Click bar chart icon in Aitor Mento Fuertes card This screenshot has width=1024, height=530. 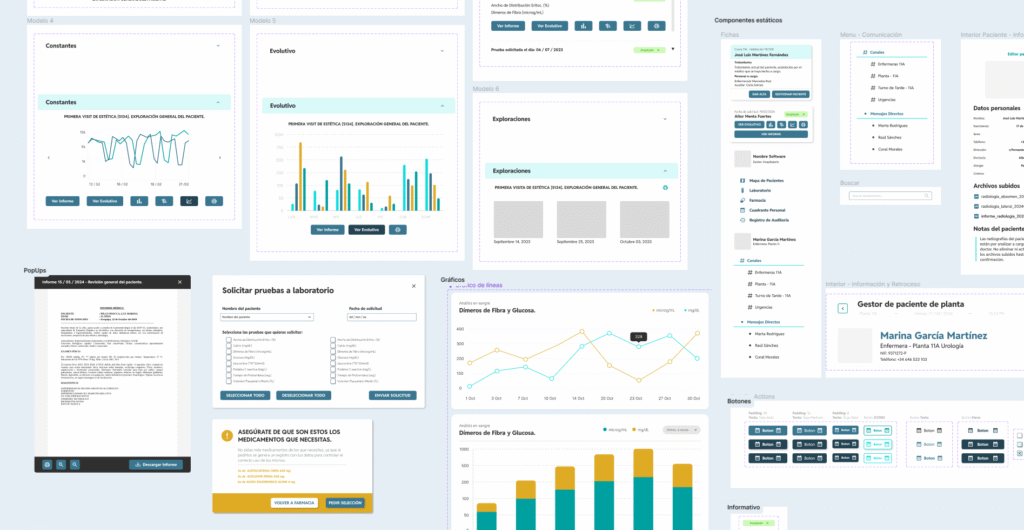click(x=771, y=124)
